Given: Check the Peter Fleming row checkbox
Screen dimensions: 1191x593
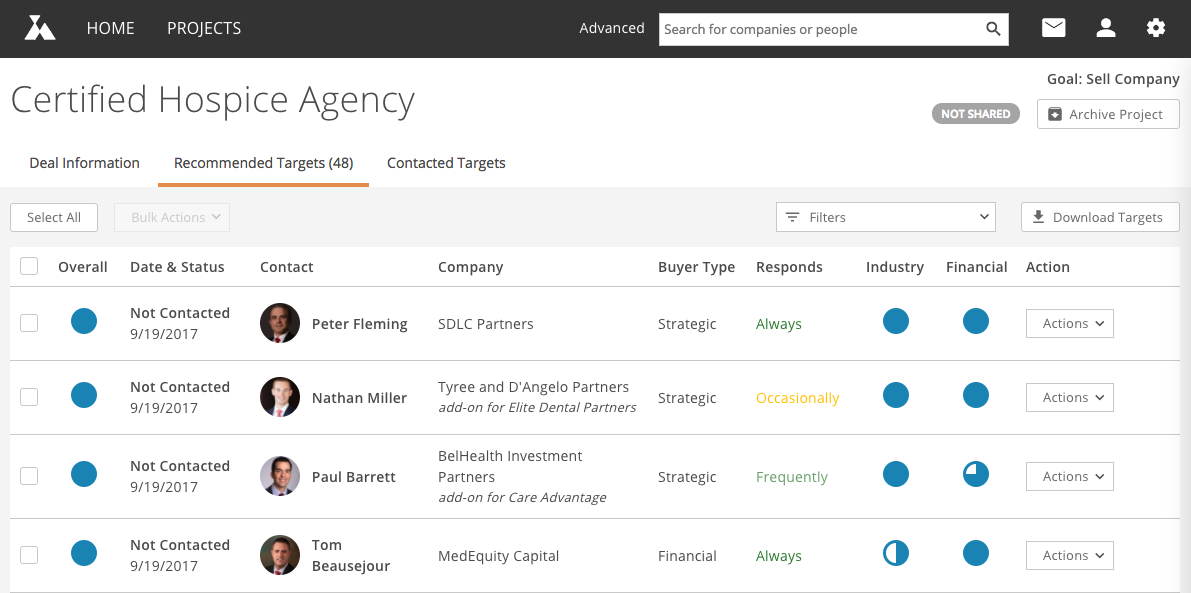Looking at the screenshot, I should [x=29, y=323].
